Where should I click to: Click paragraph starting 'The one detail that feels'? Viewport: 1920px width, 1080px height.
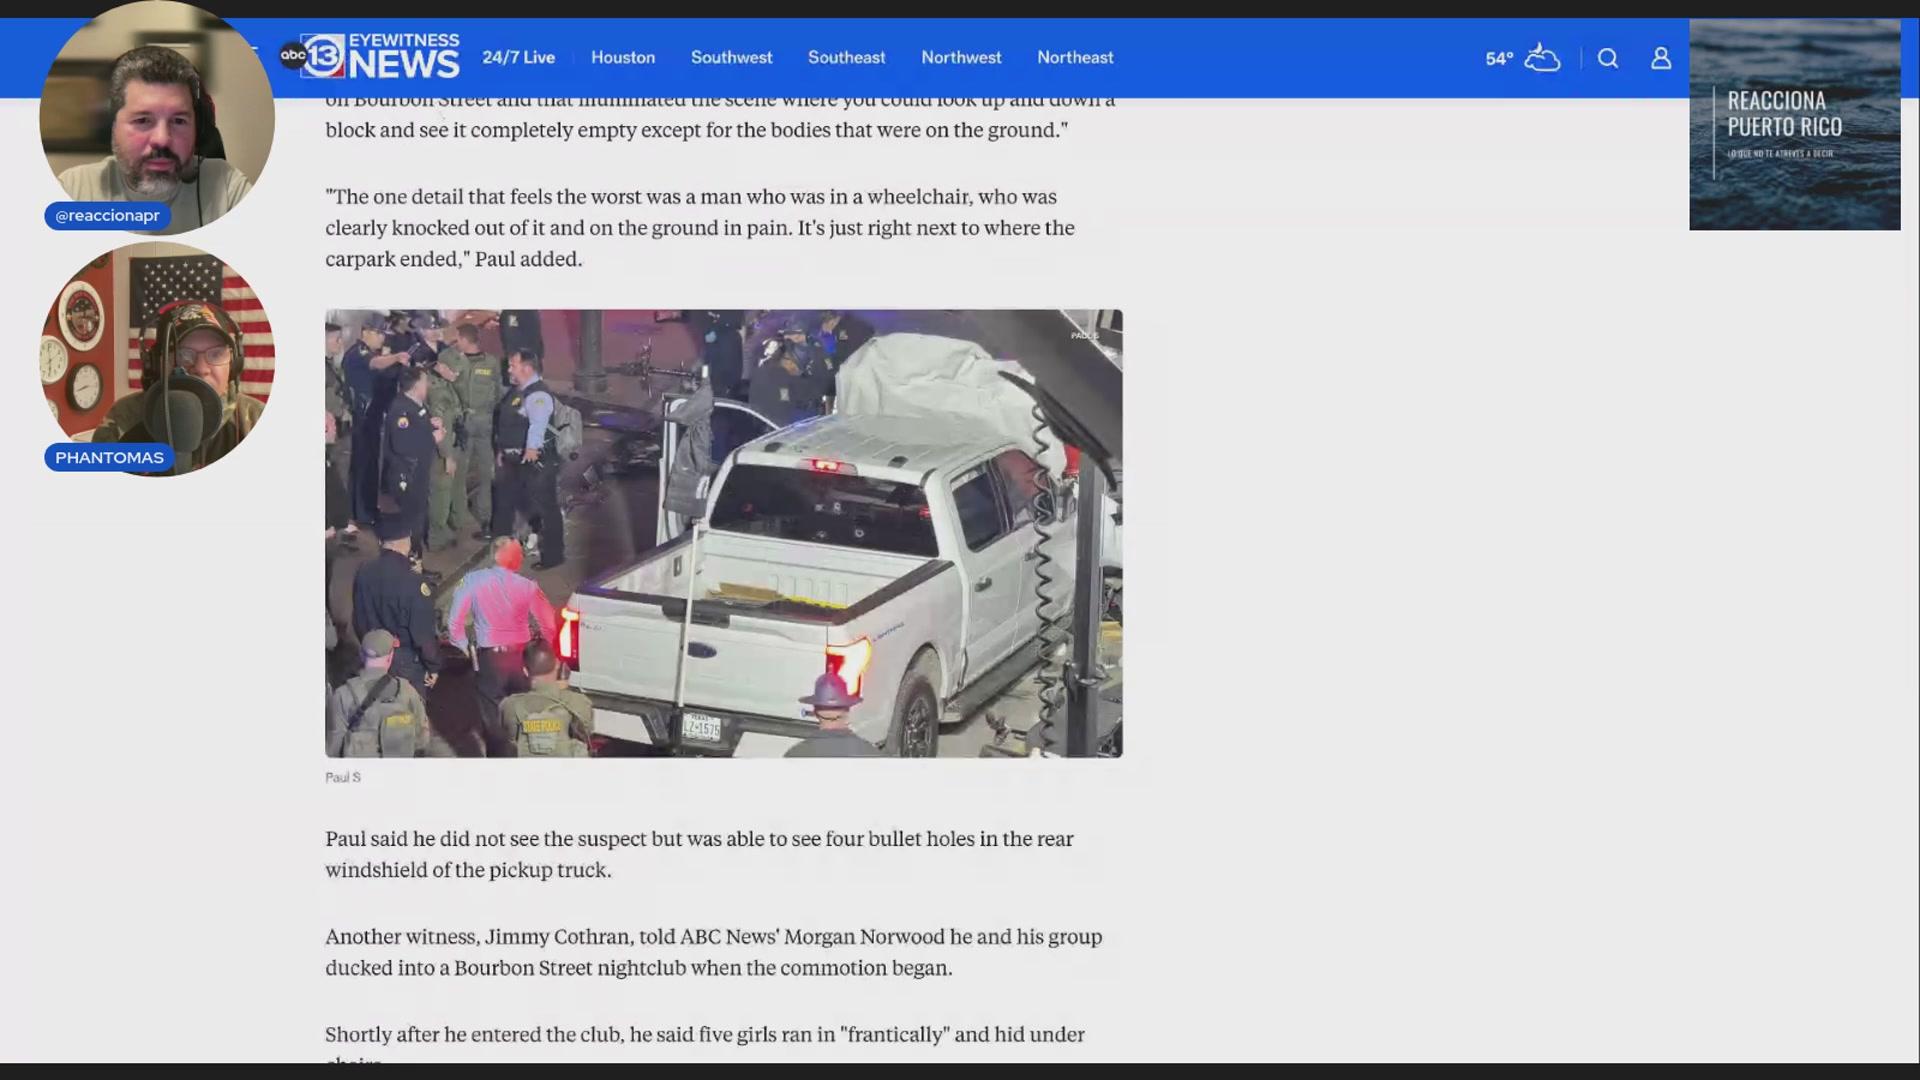click(x=700, y=228)
